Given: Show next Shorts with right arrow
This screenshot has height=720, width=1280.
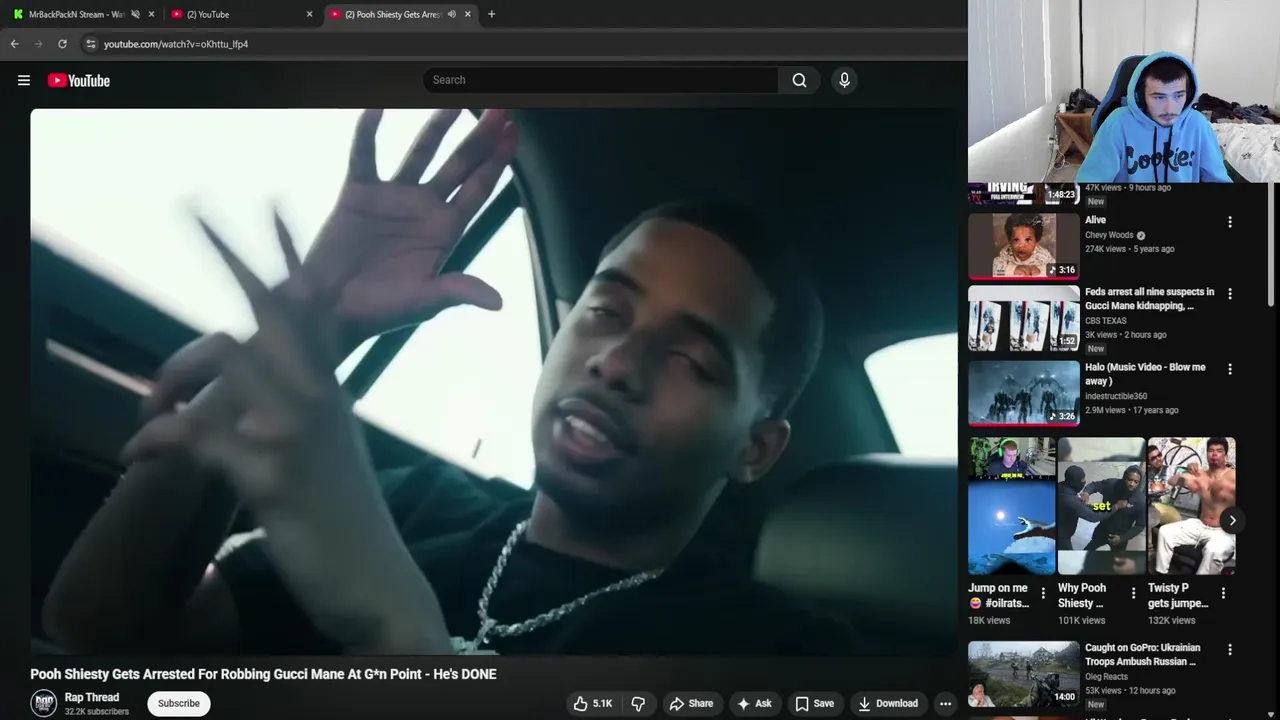Looking at the screenshot, I should pos(1232,520).
